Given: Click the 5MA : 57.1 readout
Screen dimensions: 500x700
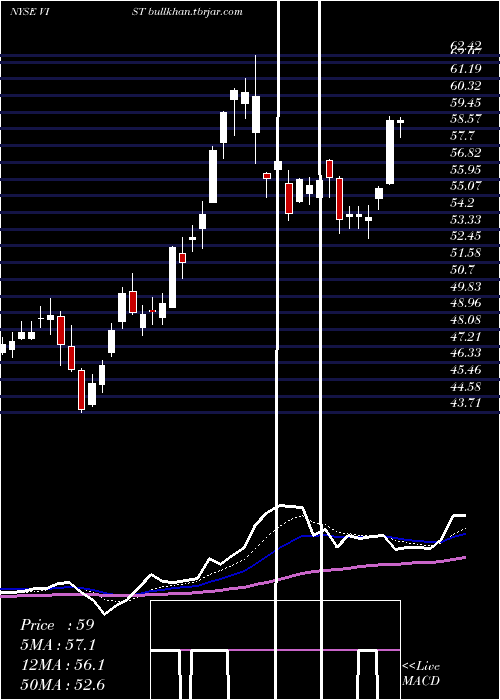Looking at the screenshot, I should click(x=58, y=645).
